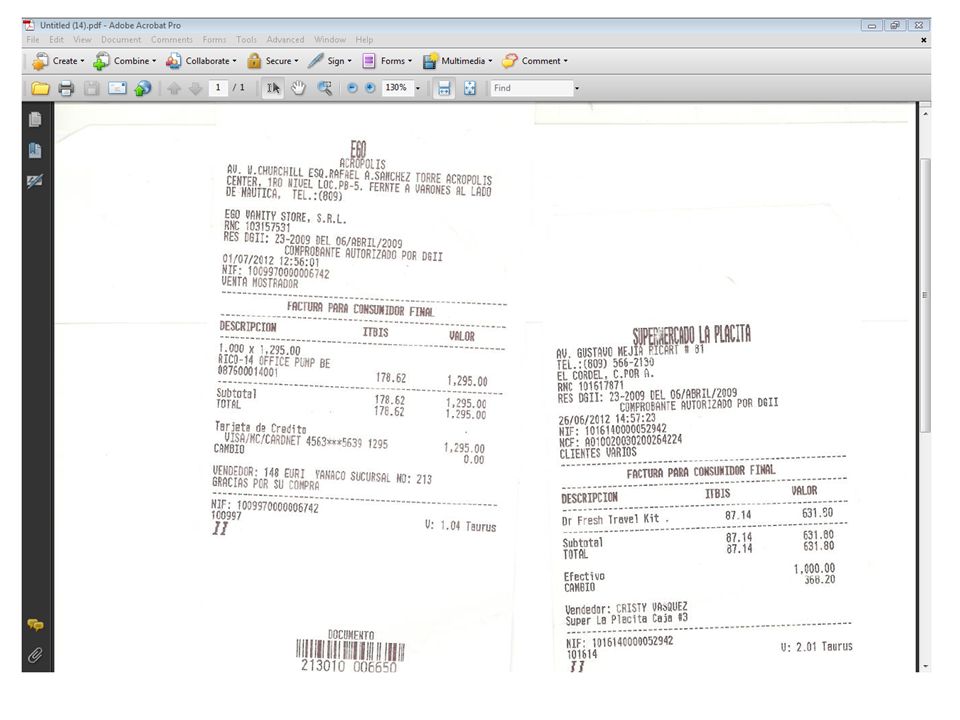Click the globe upload icon
The height and width of the screenshot is (720, 960).
click(x=143, y=89)
